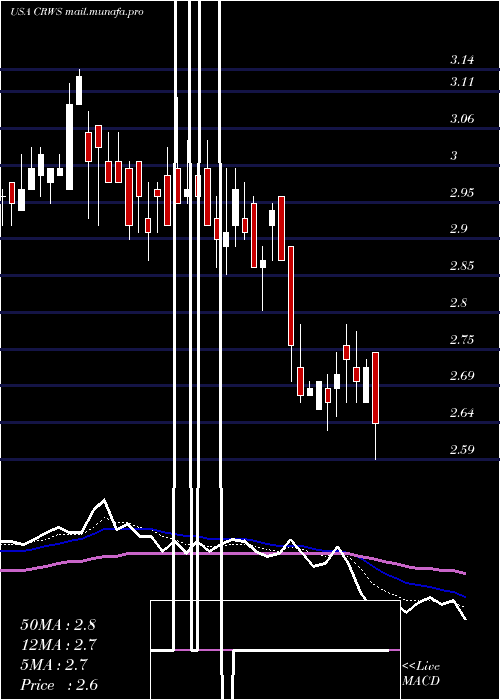Screen dimensions: 500x700
Task: Click the 2.95 price axis label
Action: coord(462,193)
